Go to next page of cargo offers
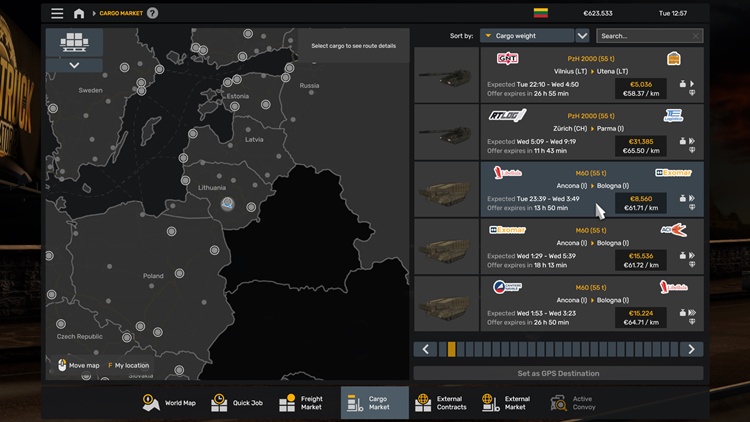This screenshot has height=422, width=750. [691, 349]
